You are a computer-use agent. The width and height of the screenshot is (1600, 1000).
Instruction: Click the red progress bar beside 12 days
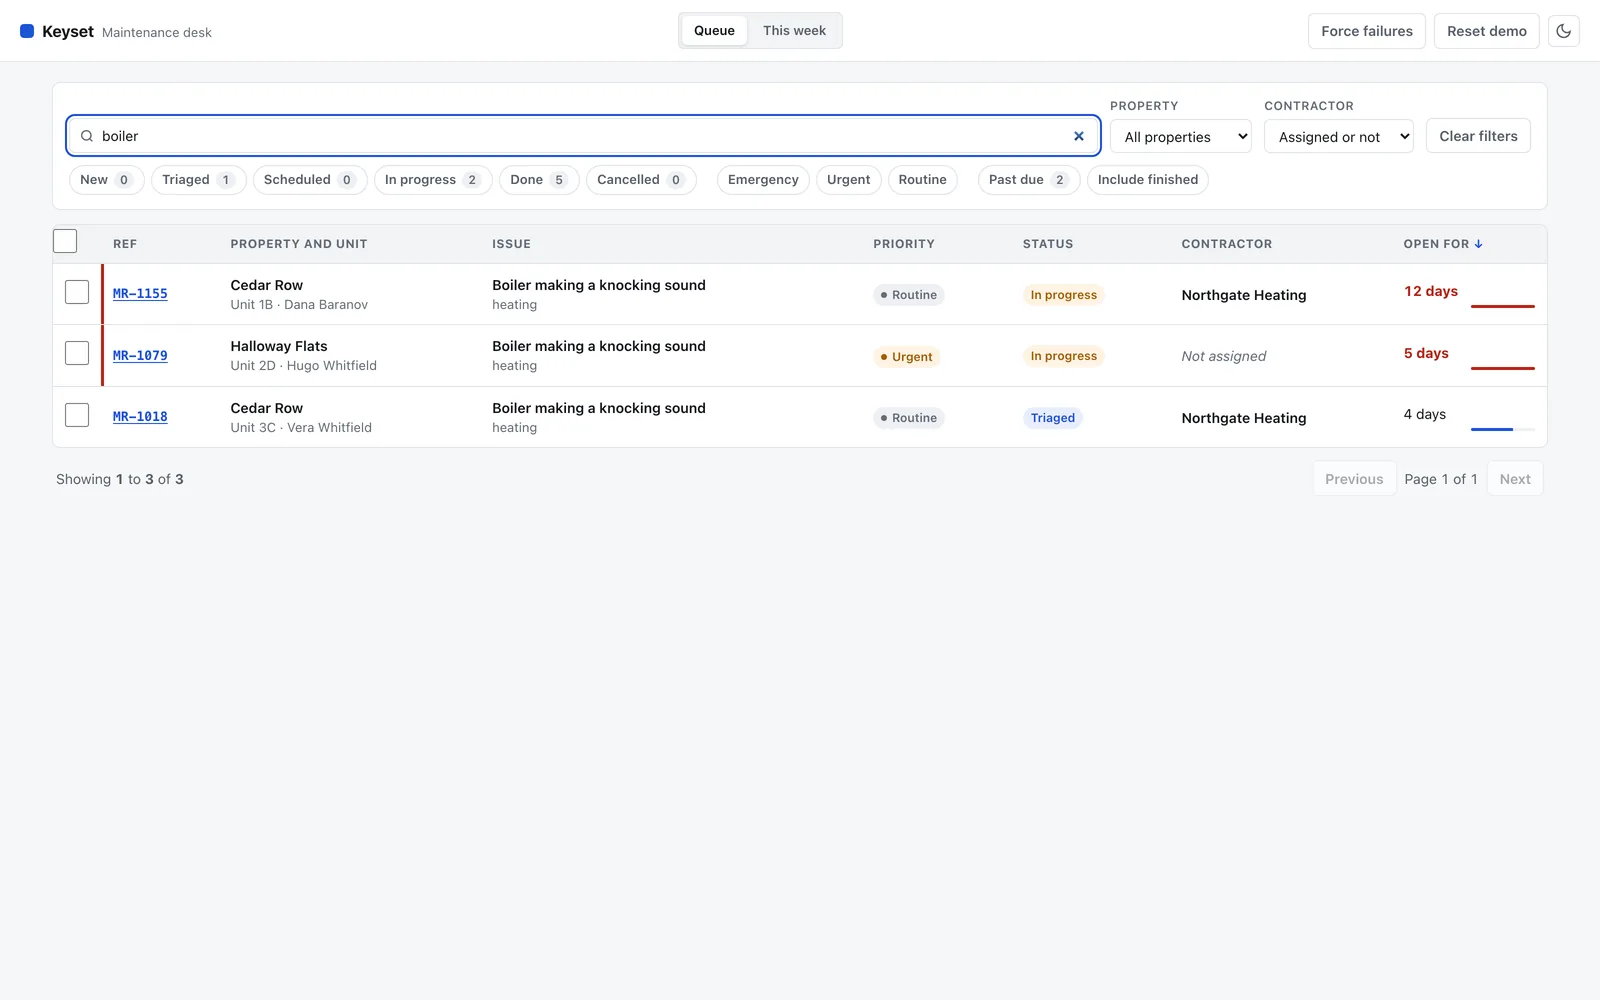pyautogui.click(x=1502, y=306)
